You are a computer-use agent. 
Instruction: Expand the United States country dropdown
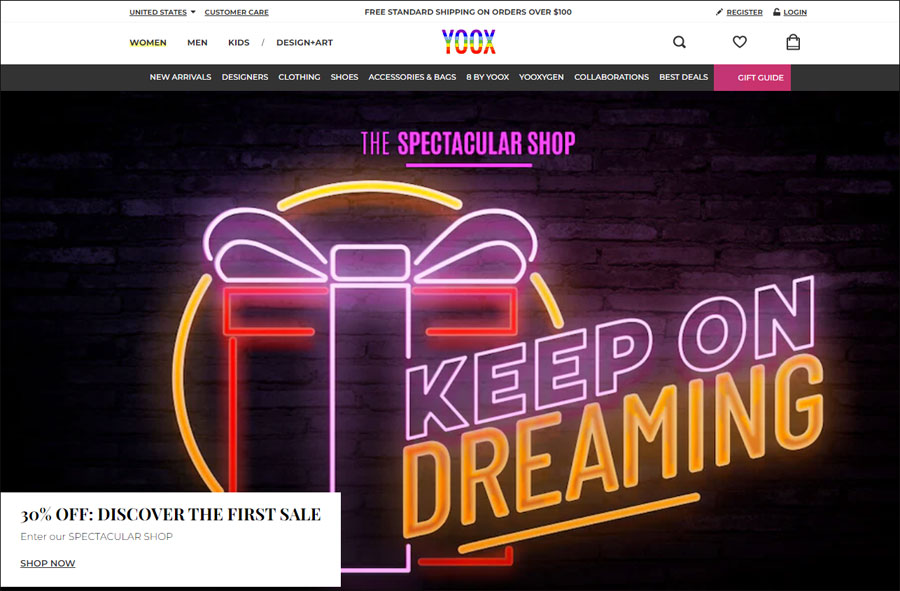(x=162, y=12)
